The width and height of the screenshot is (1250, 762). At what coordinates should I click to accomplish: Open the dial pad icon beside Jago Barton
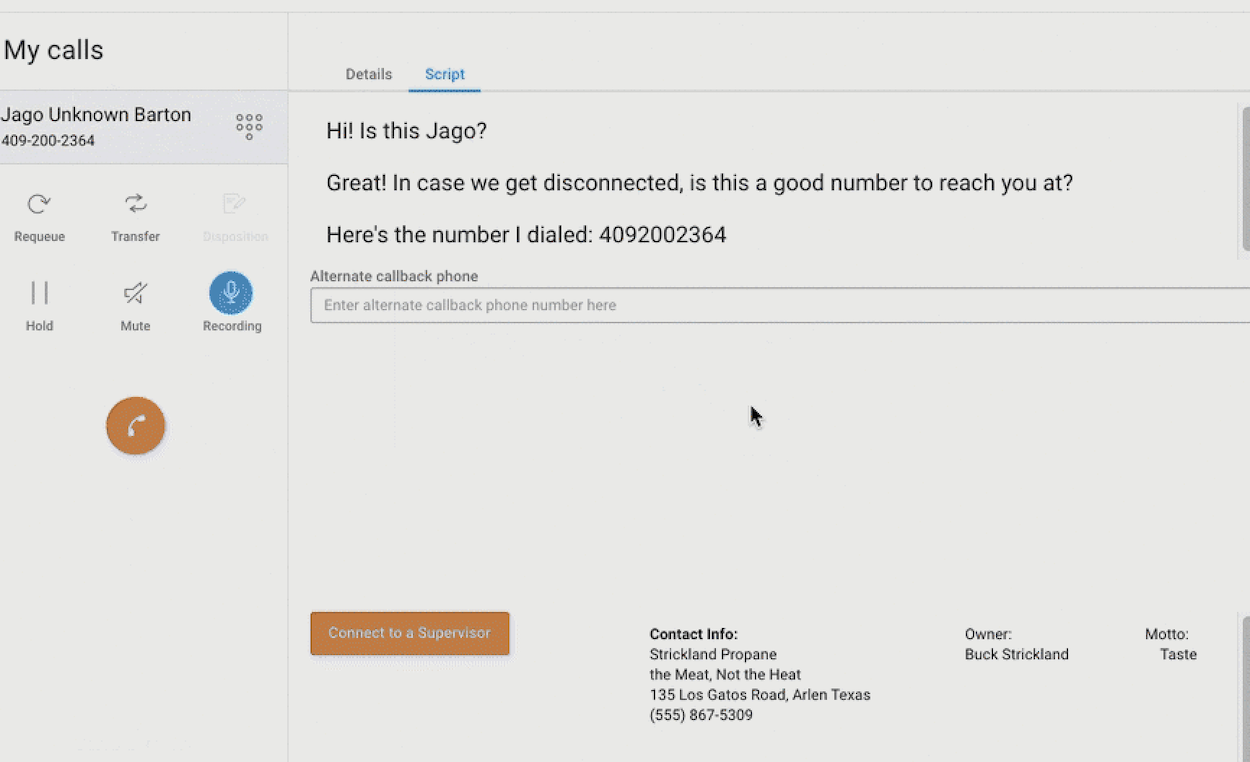pyautogui.click(x=249, y=125)
